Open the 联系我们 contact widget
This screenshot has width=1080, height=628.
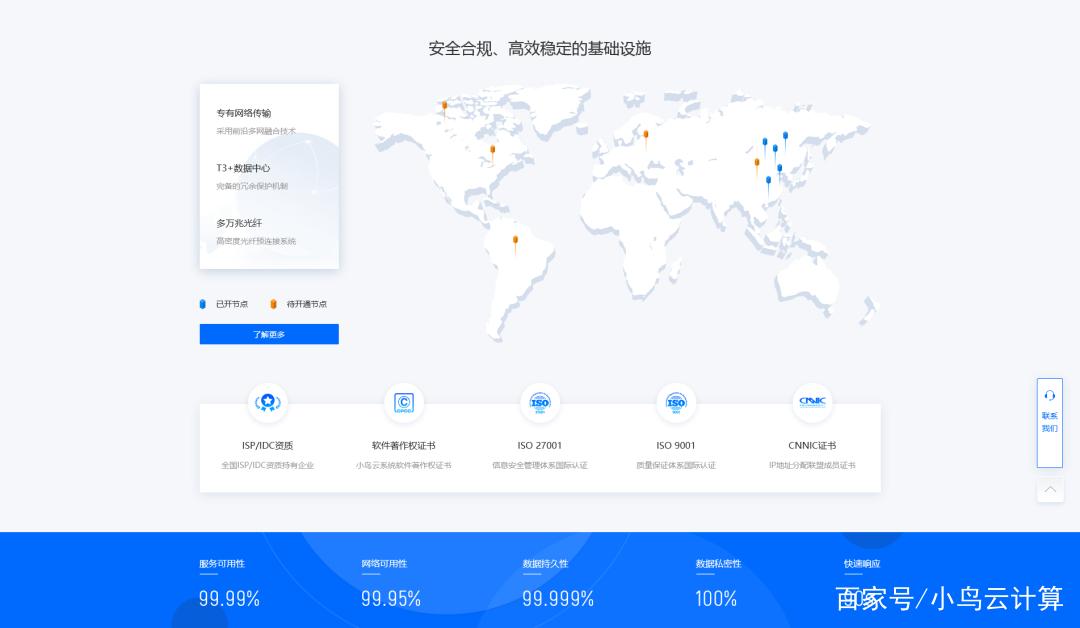(1050, 423)
